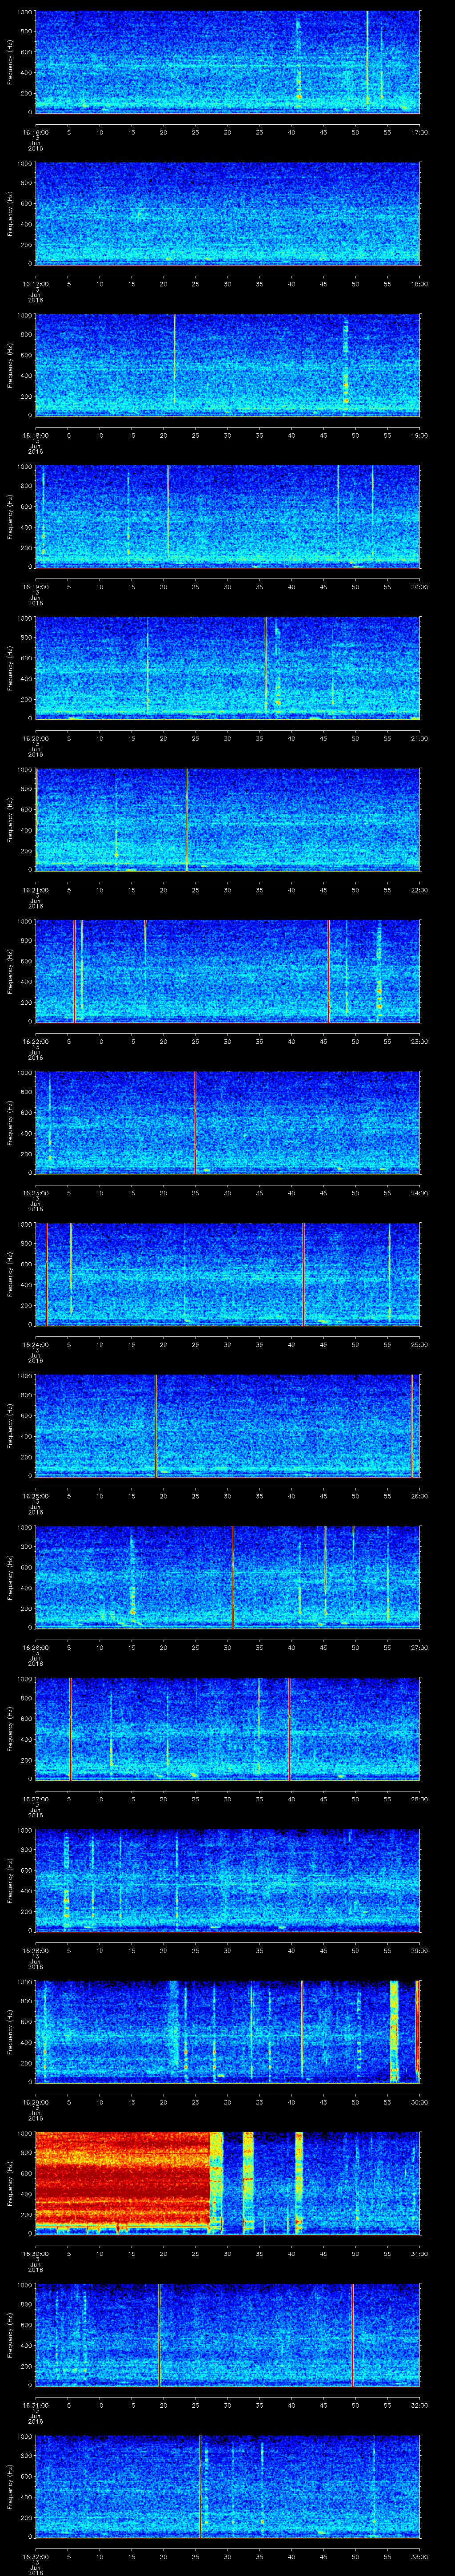Select the spectrogram panel beginning at 16:17:00
The image size is (455, 2576).
(227, 213)
